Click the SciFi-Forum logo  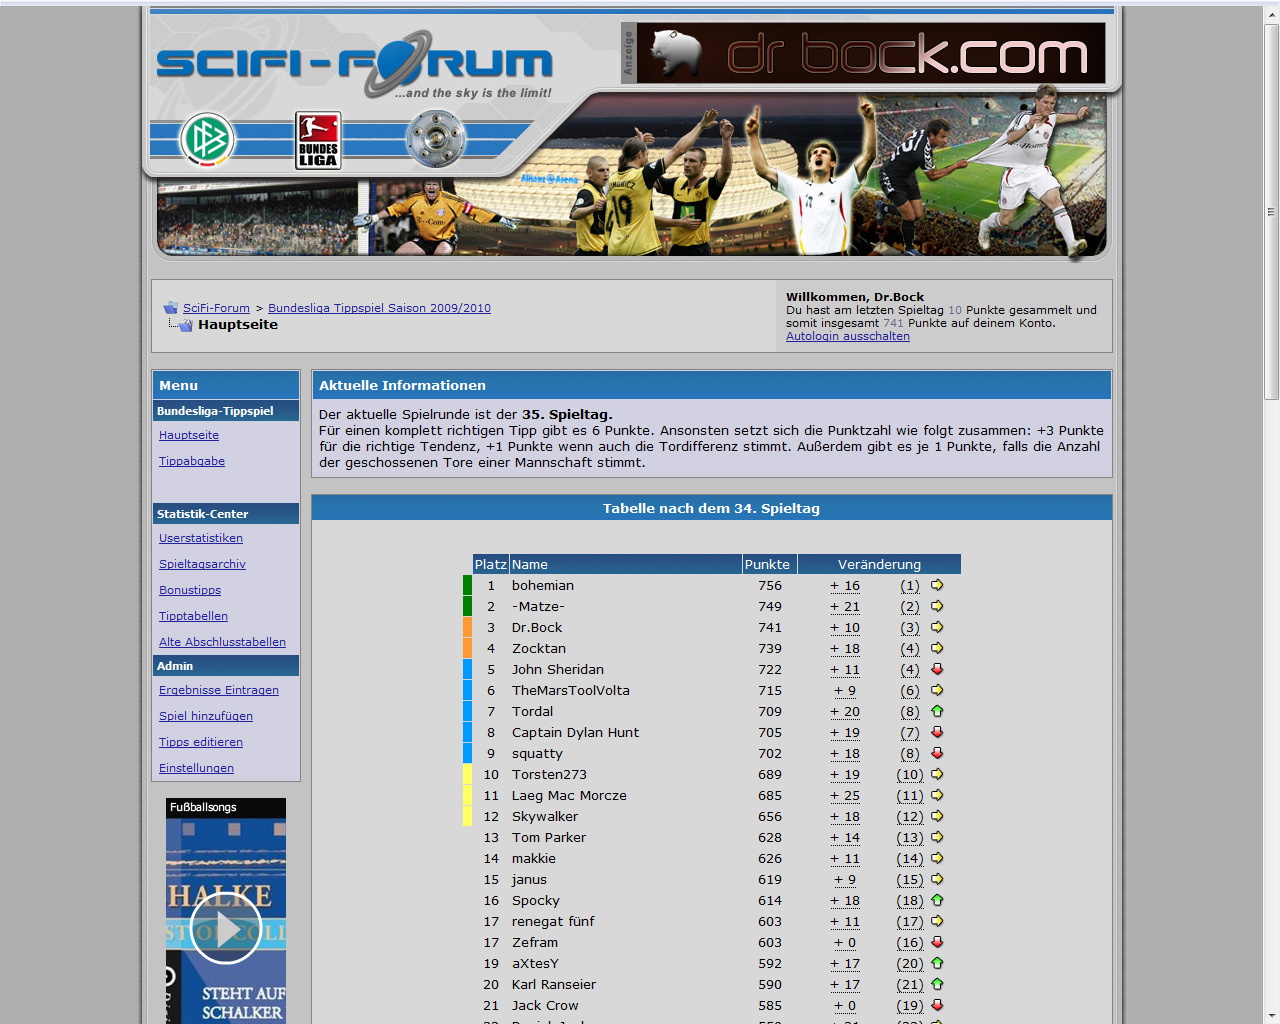pos(354,64)
